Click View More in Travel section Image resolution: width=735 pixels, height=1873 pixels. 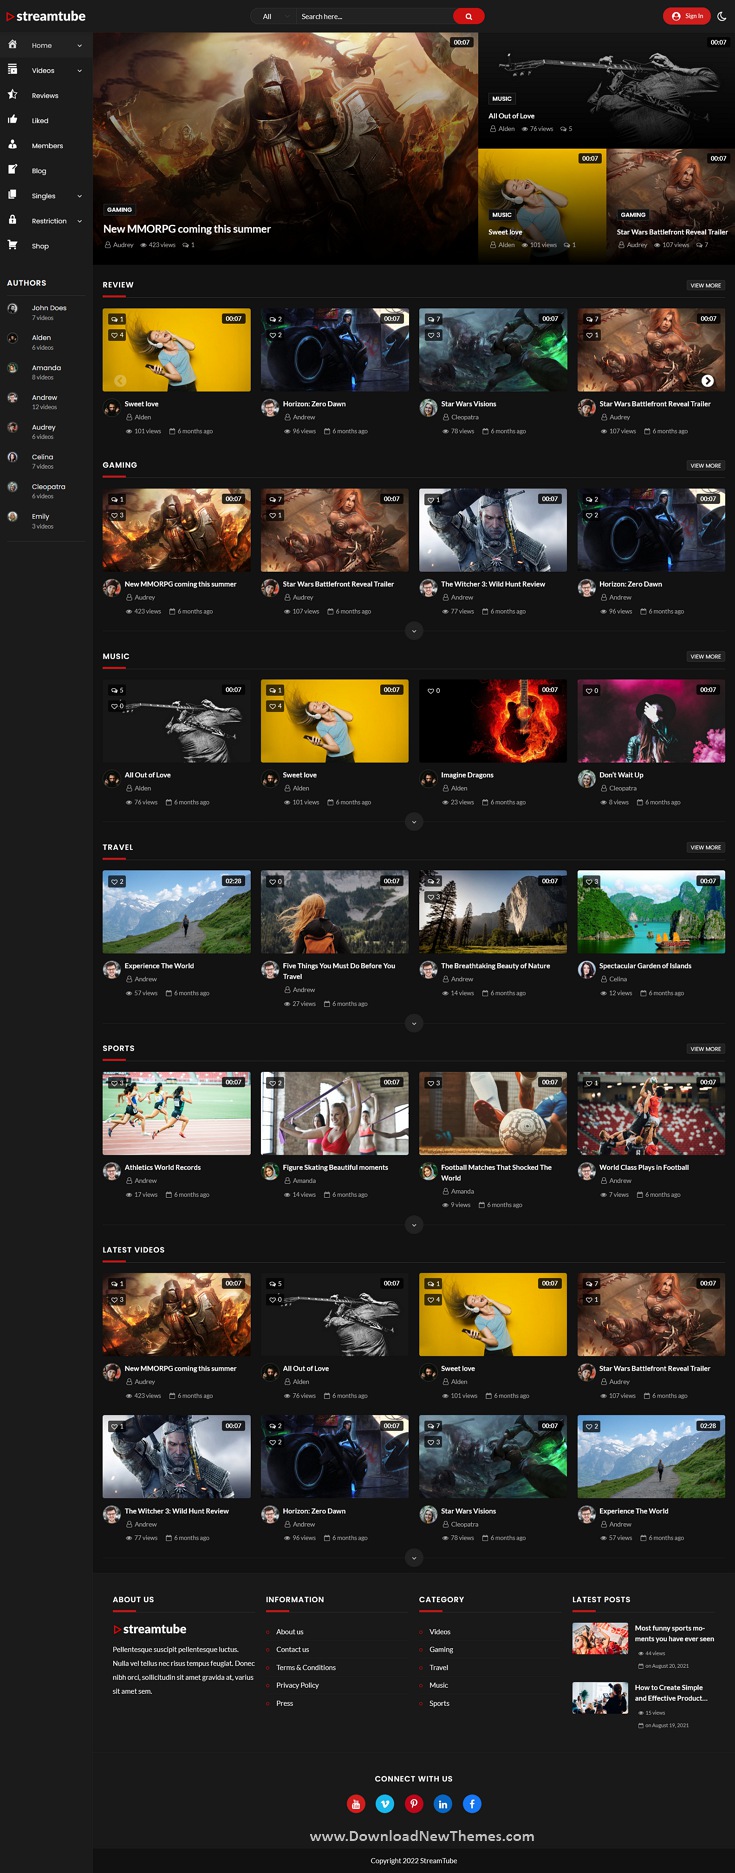[x=705, y=847]
